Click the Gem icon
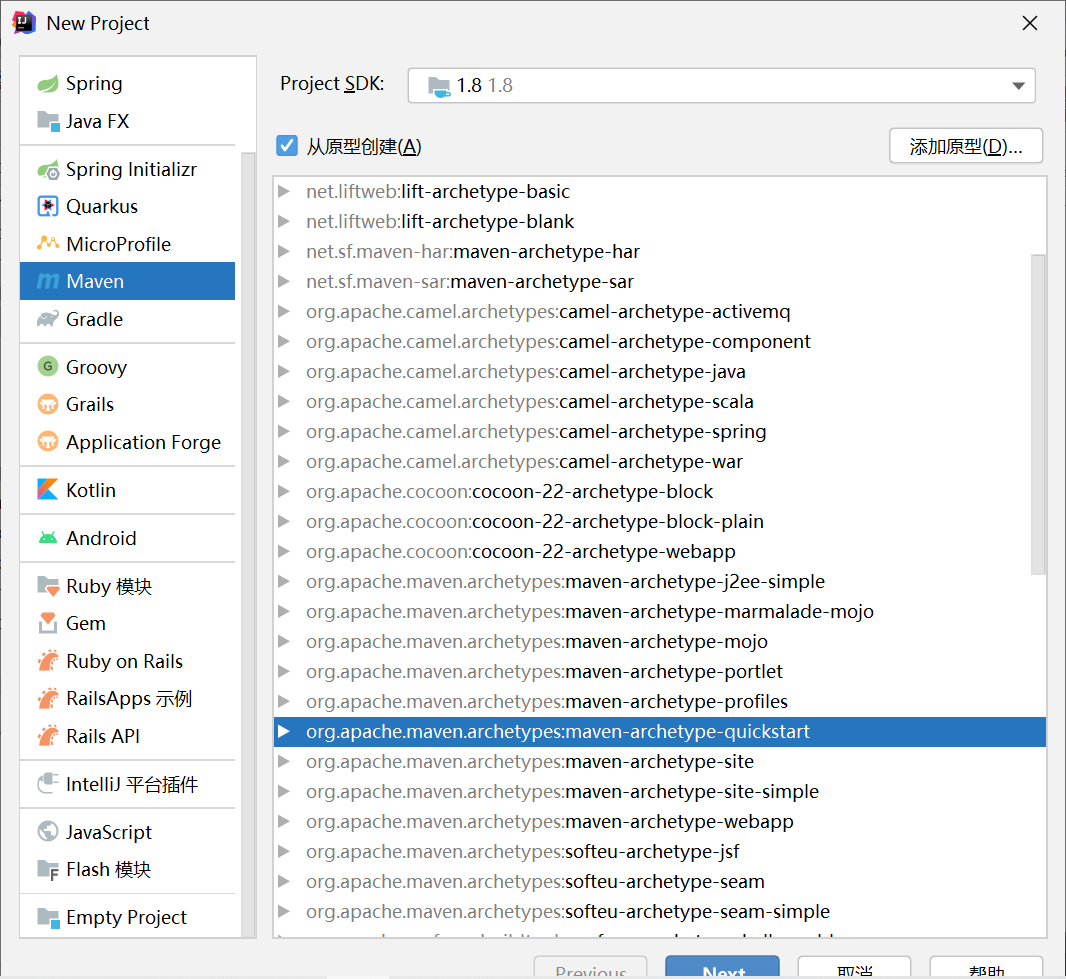1066x979 pixels. pyautogui.click(x=48, y=623)
